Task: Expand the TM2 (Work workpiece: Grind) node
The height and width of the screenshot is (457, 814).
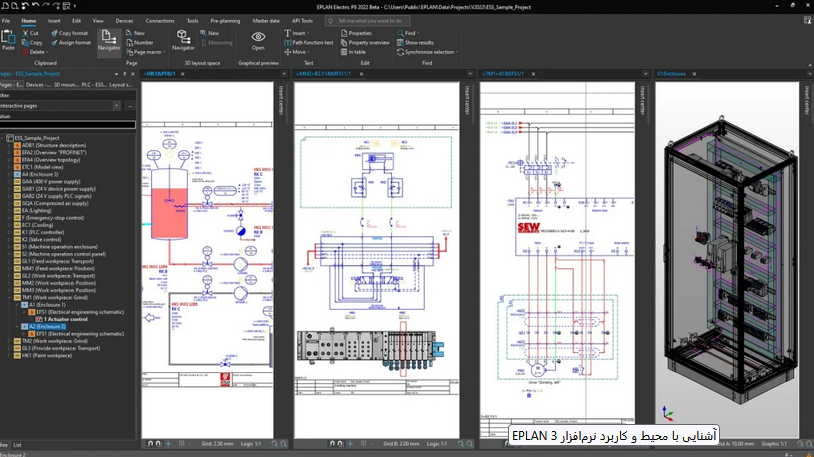Action: 9,341
